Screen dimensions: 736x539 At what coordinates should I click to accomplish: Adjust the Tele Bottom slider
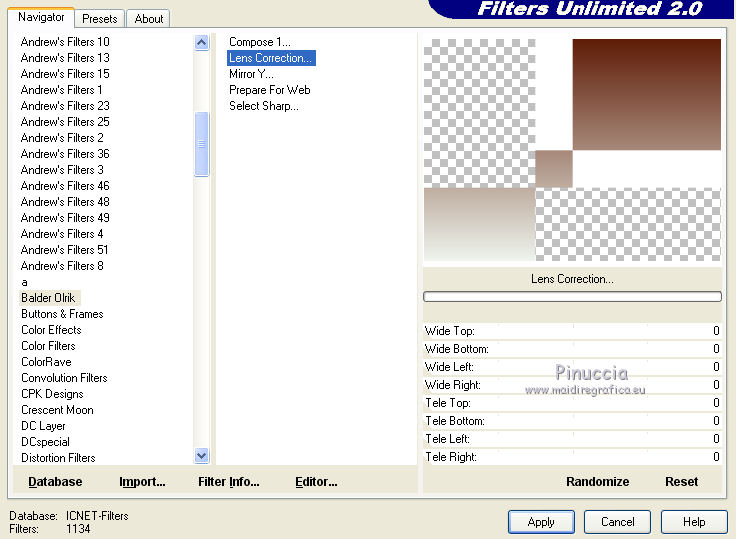point(572,421)
